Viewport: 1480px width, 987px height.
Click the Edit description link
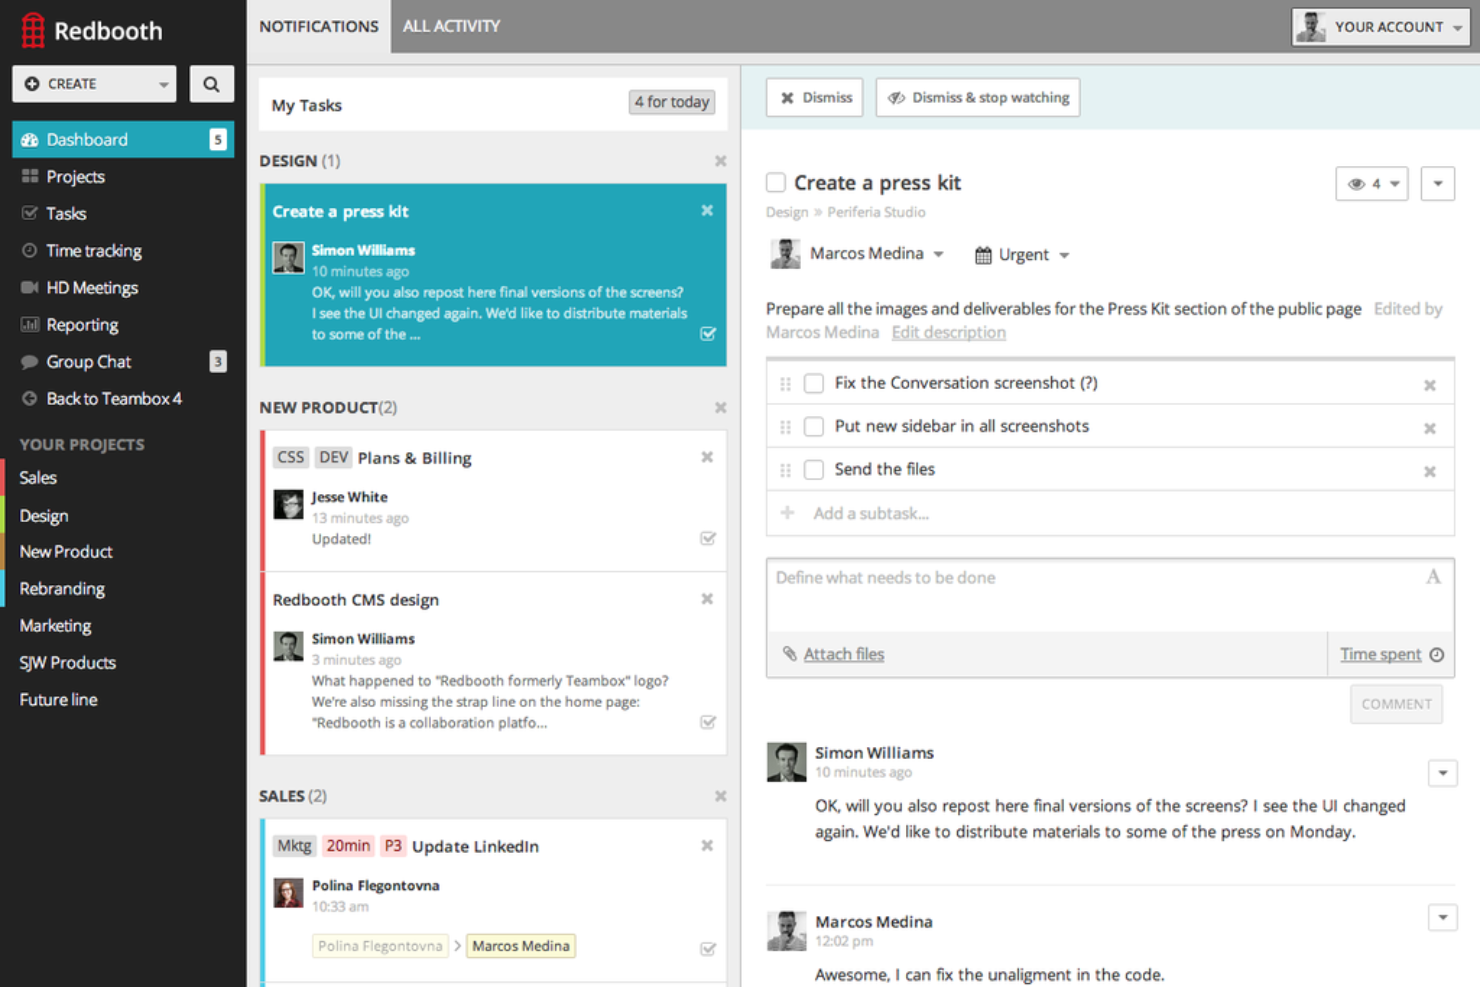coord(949,333)
